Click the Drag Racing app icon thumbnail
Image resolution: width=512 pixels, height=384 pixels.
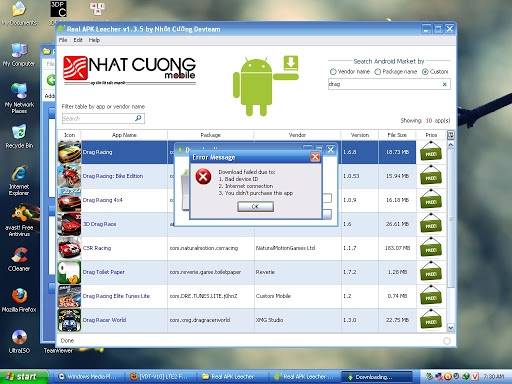(x=69, y=152)
